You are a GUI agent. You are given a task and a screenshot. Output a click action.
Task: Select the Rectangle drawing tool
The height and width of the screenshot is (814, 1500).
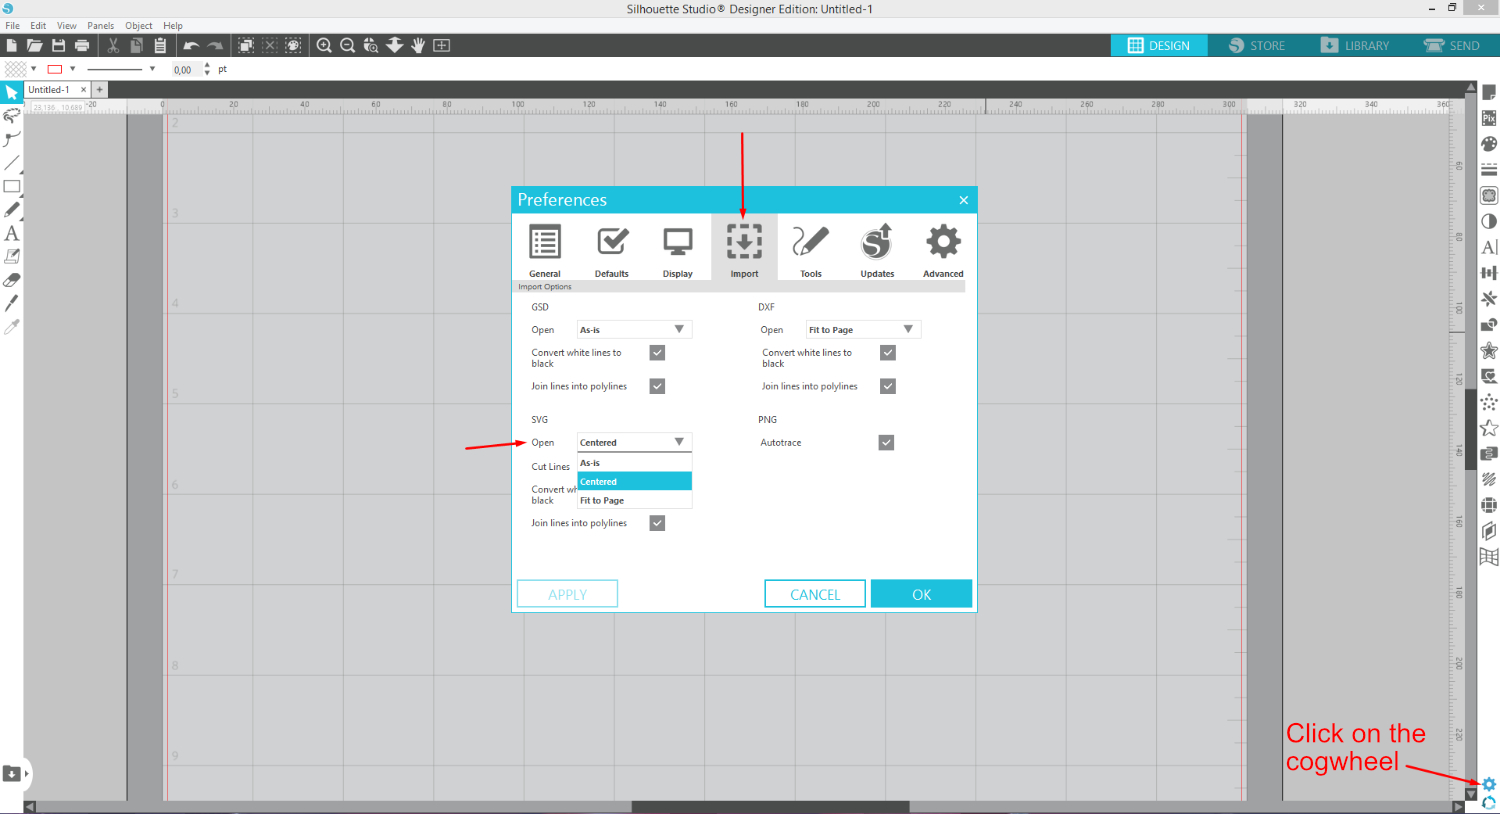[12, 186]
